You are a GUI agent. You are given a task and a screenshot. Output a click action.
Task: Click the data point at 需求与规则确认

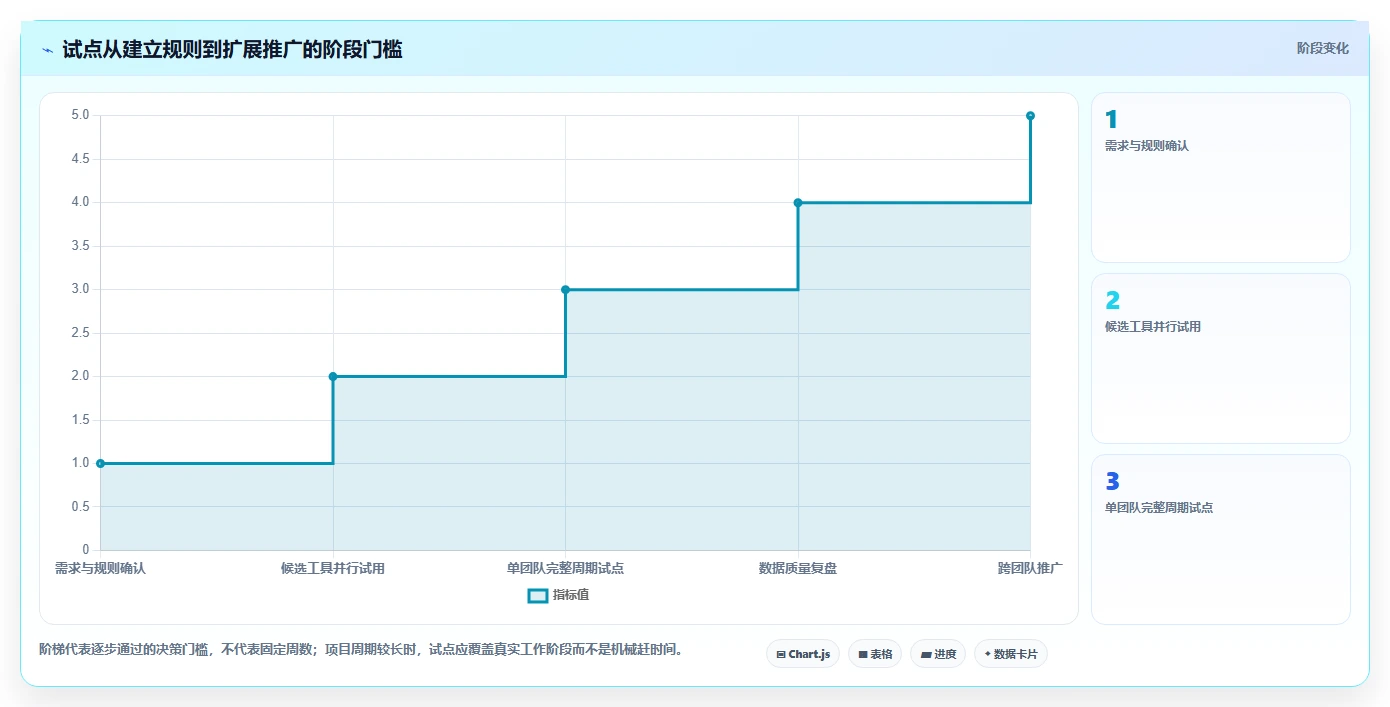[x=100, y=463]
